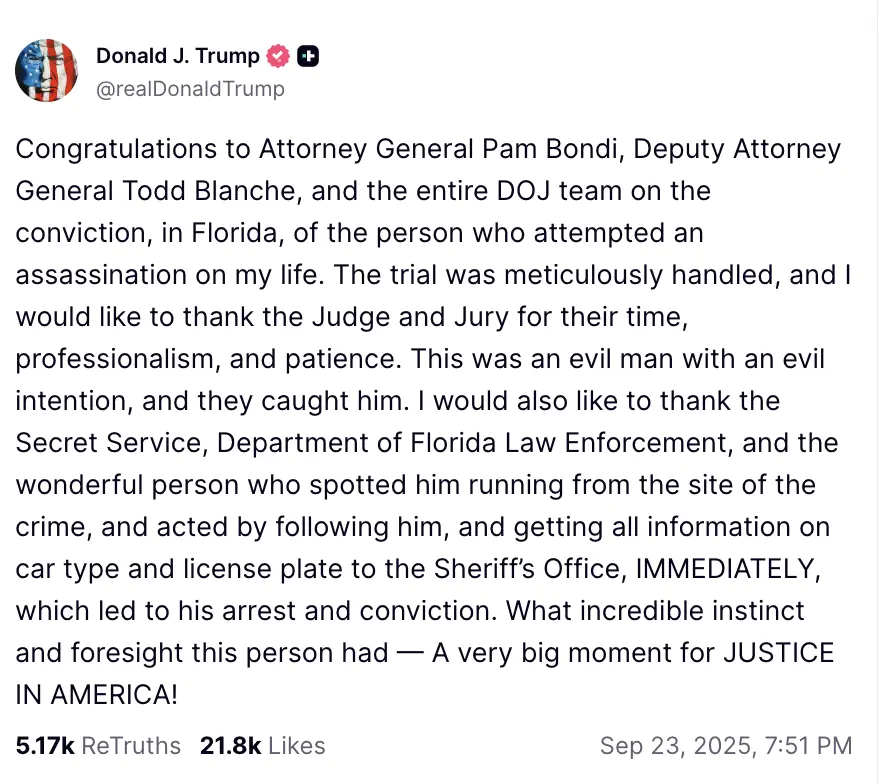The image size is (882, 784).
Task: Click the dark plus badge icon
Action: (309, 57)
